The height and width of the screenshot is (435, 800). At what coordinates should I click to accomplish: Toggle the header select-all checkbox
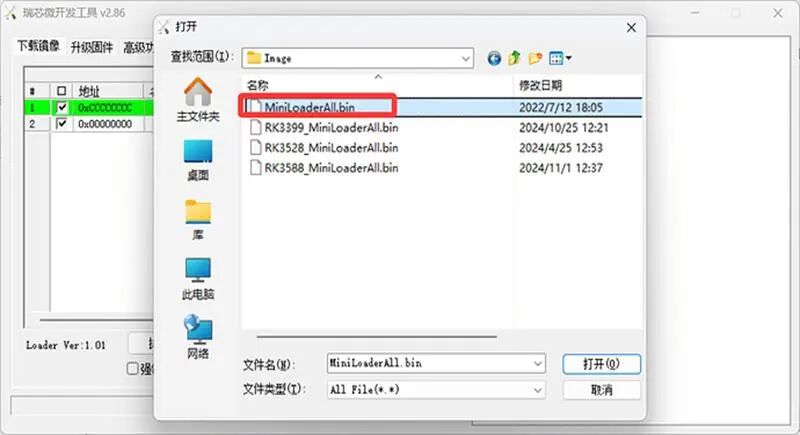[x=62, y=91]
